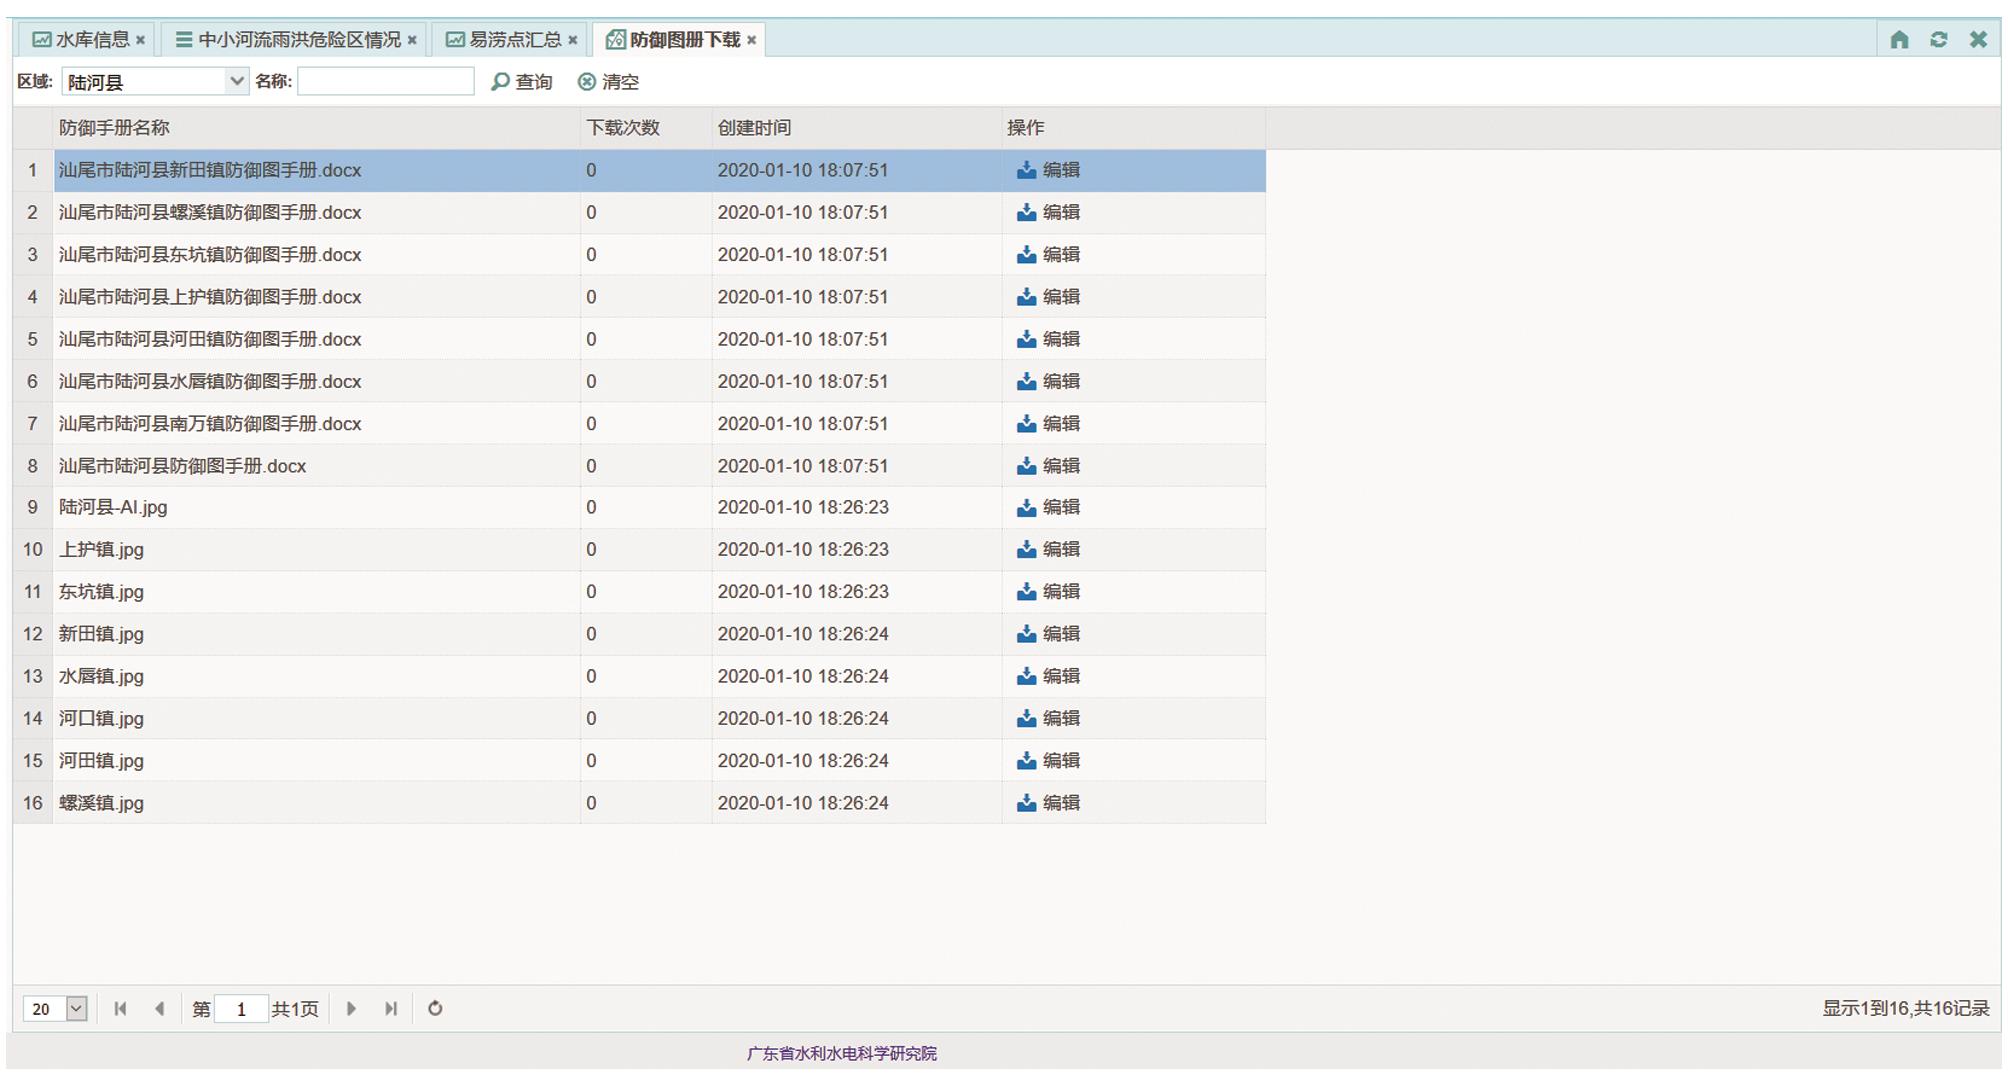Screen dimensions: 2008x1087
Task: Click the home icon in tab bar
Action: pos(1899,40)
